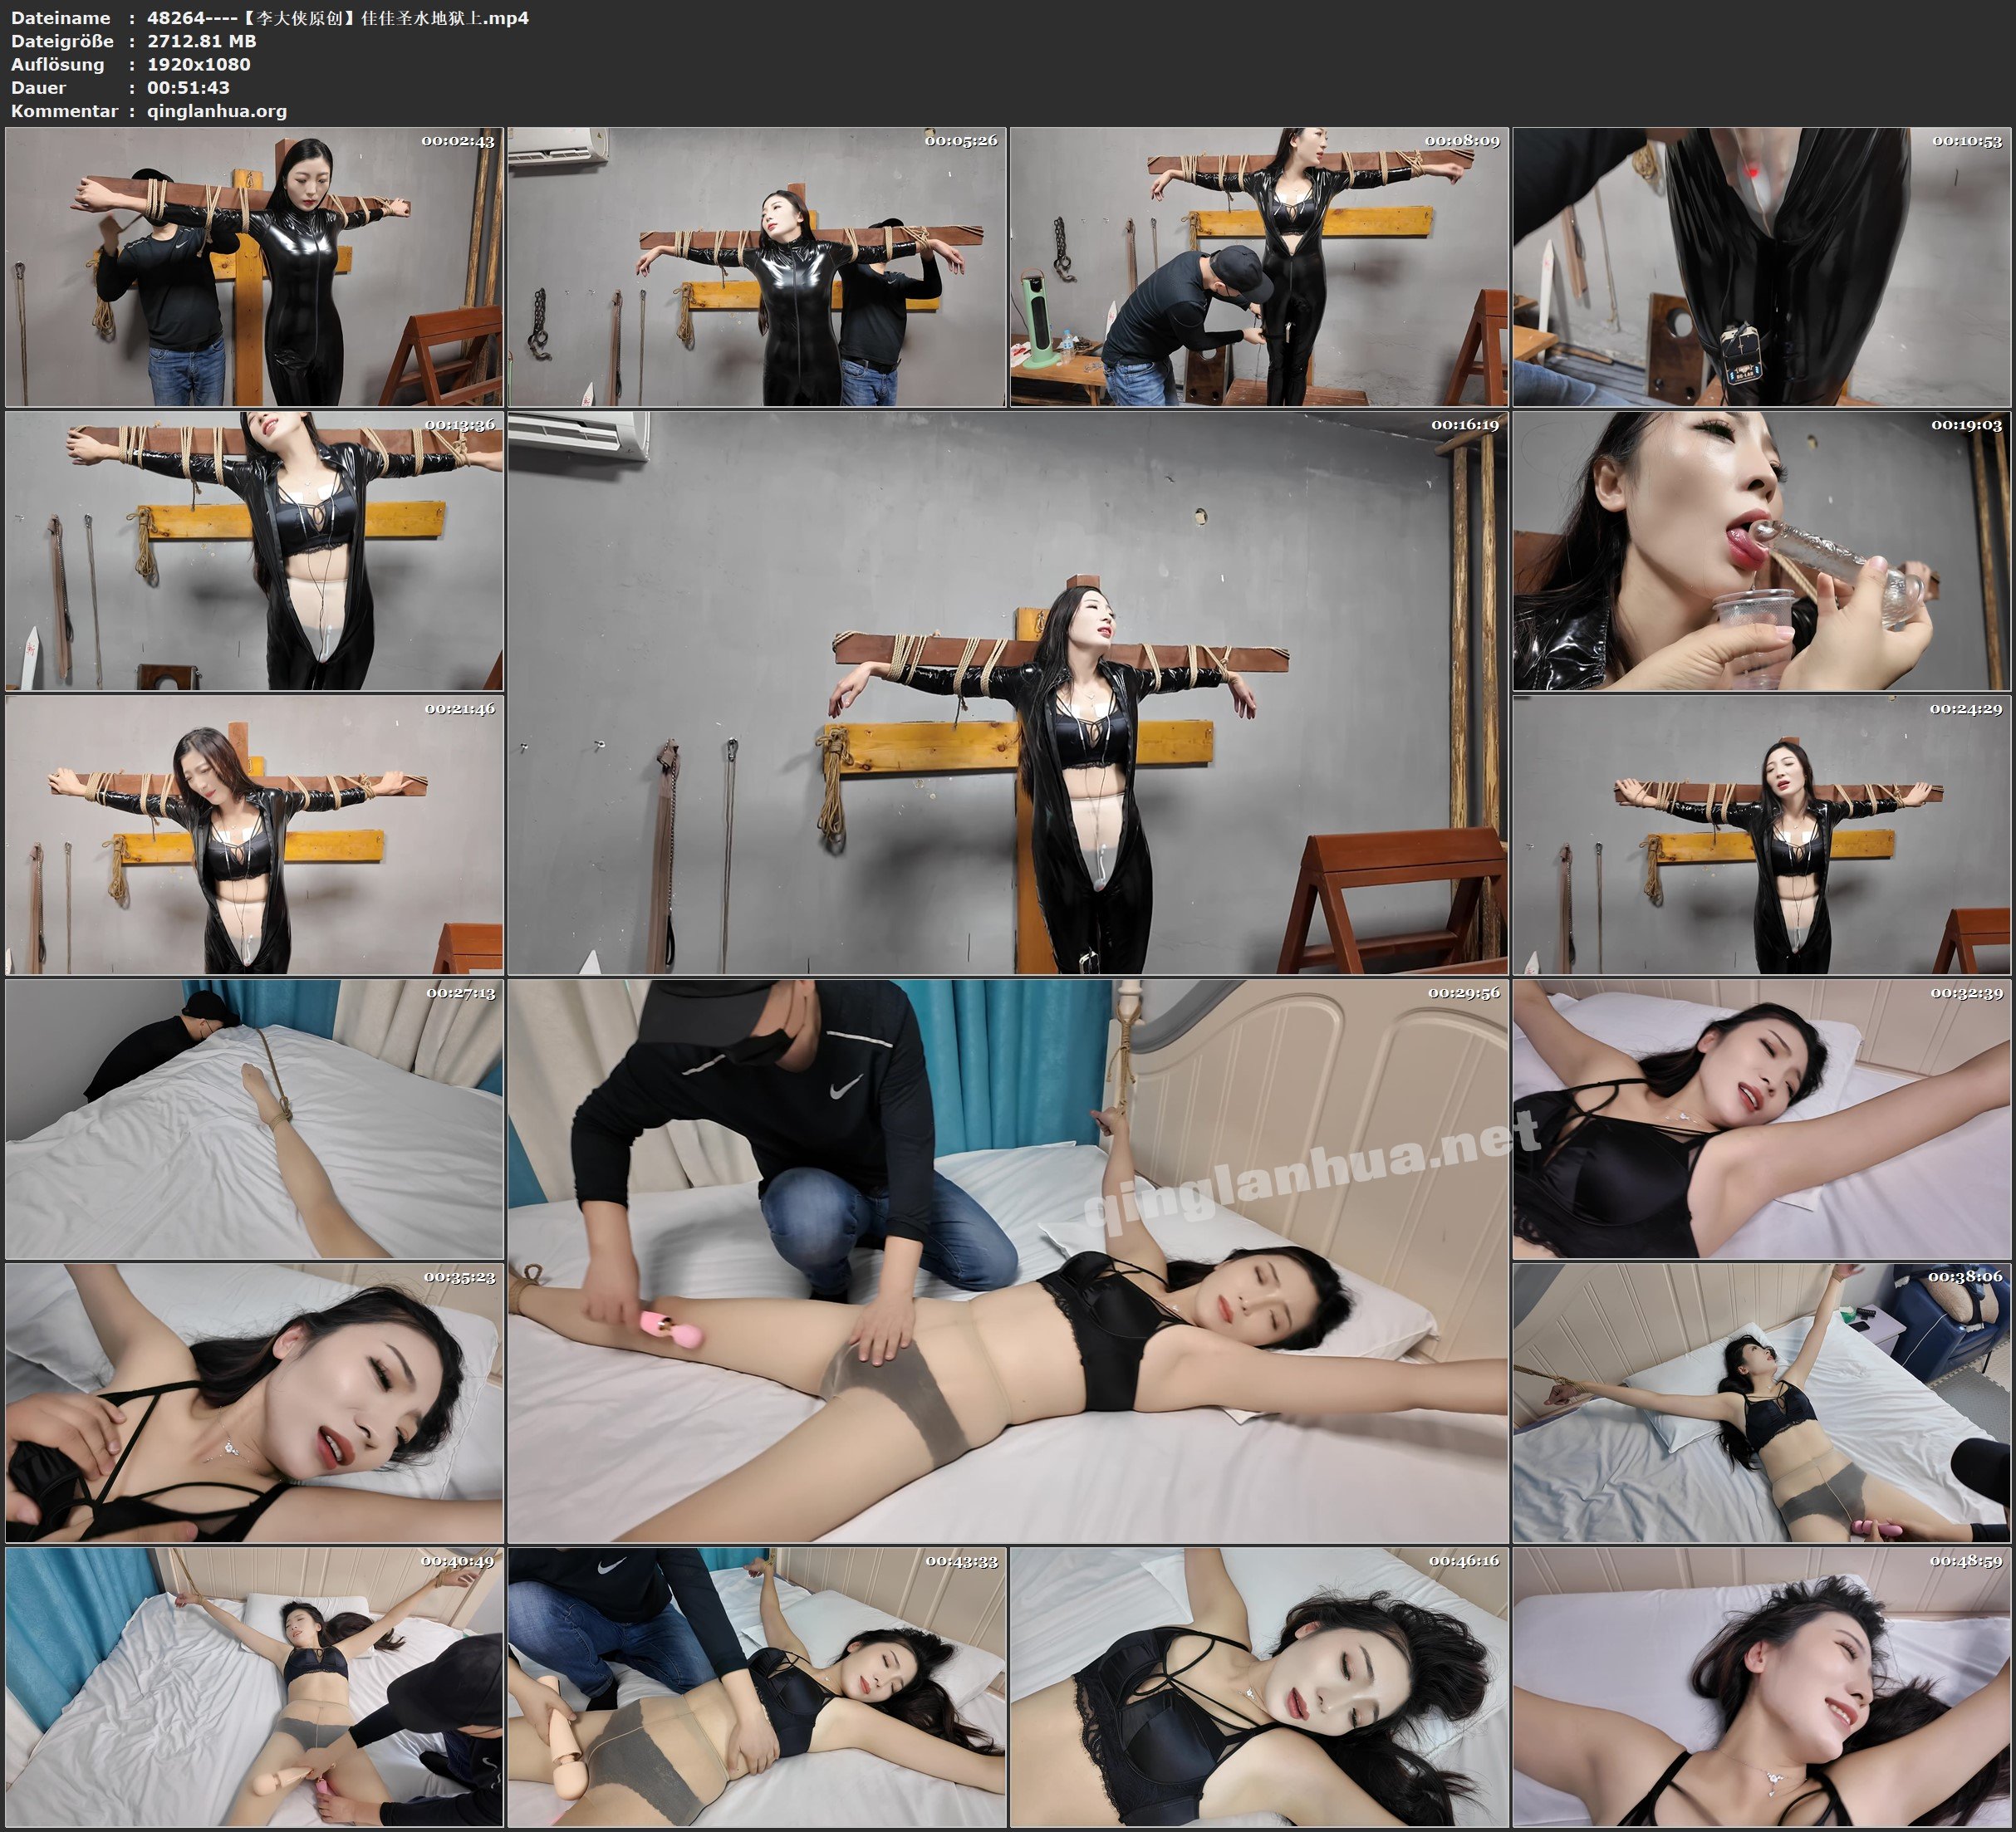
Task: Click the large frame at 00:16:19
Action: click(x=1008, y=693)
